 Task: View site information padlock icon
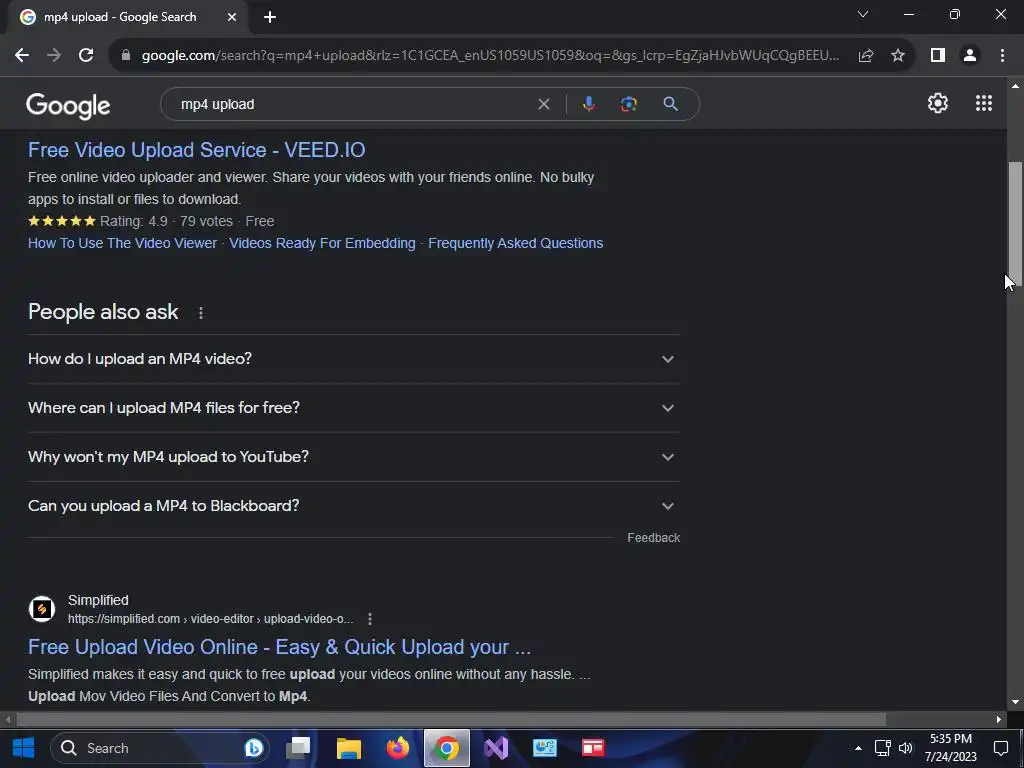pyautogui.click(x=126, y=56)
